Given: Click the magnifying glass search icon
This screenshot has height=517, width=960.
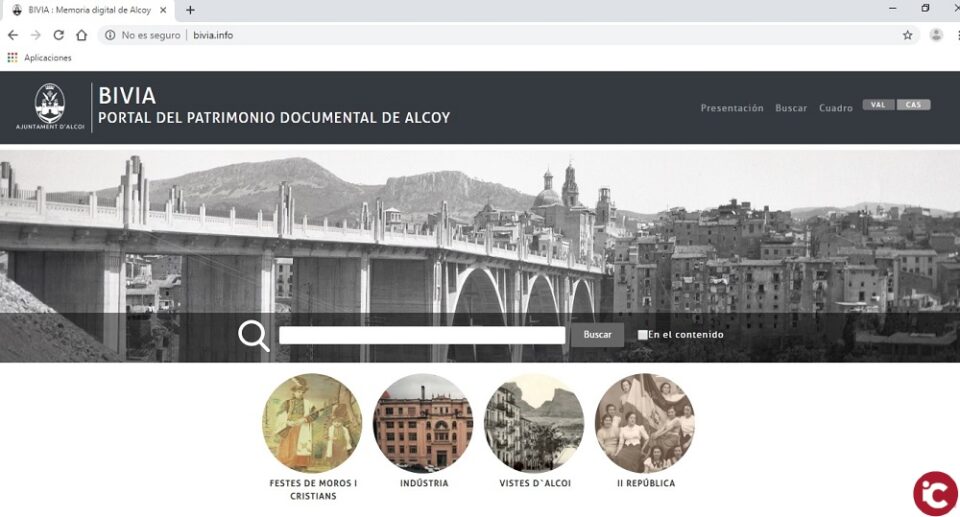Looking at the screenshot, I should pyautogui.click(x=253, y=336).
